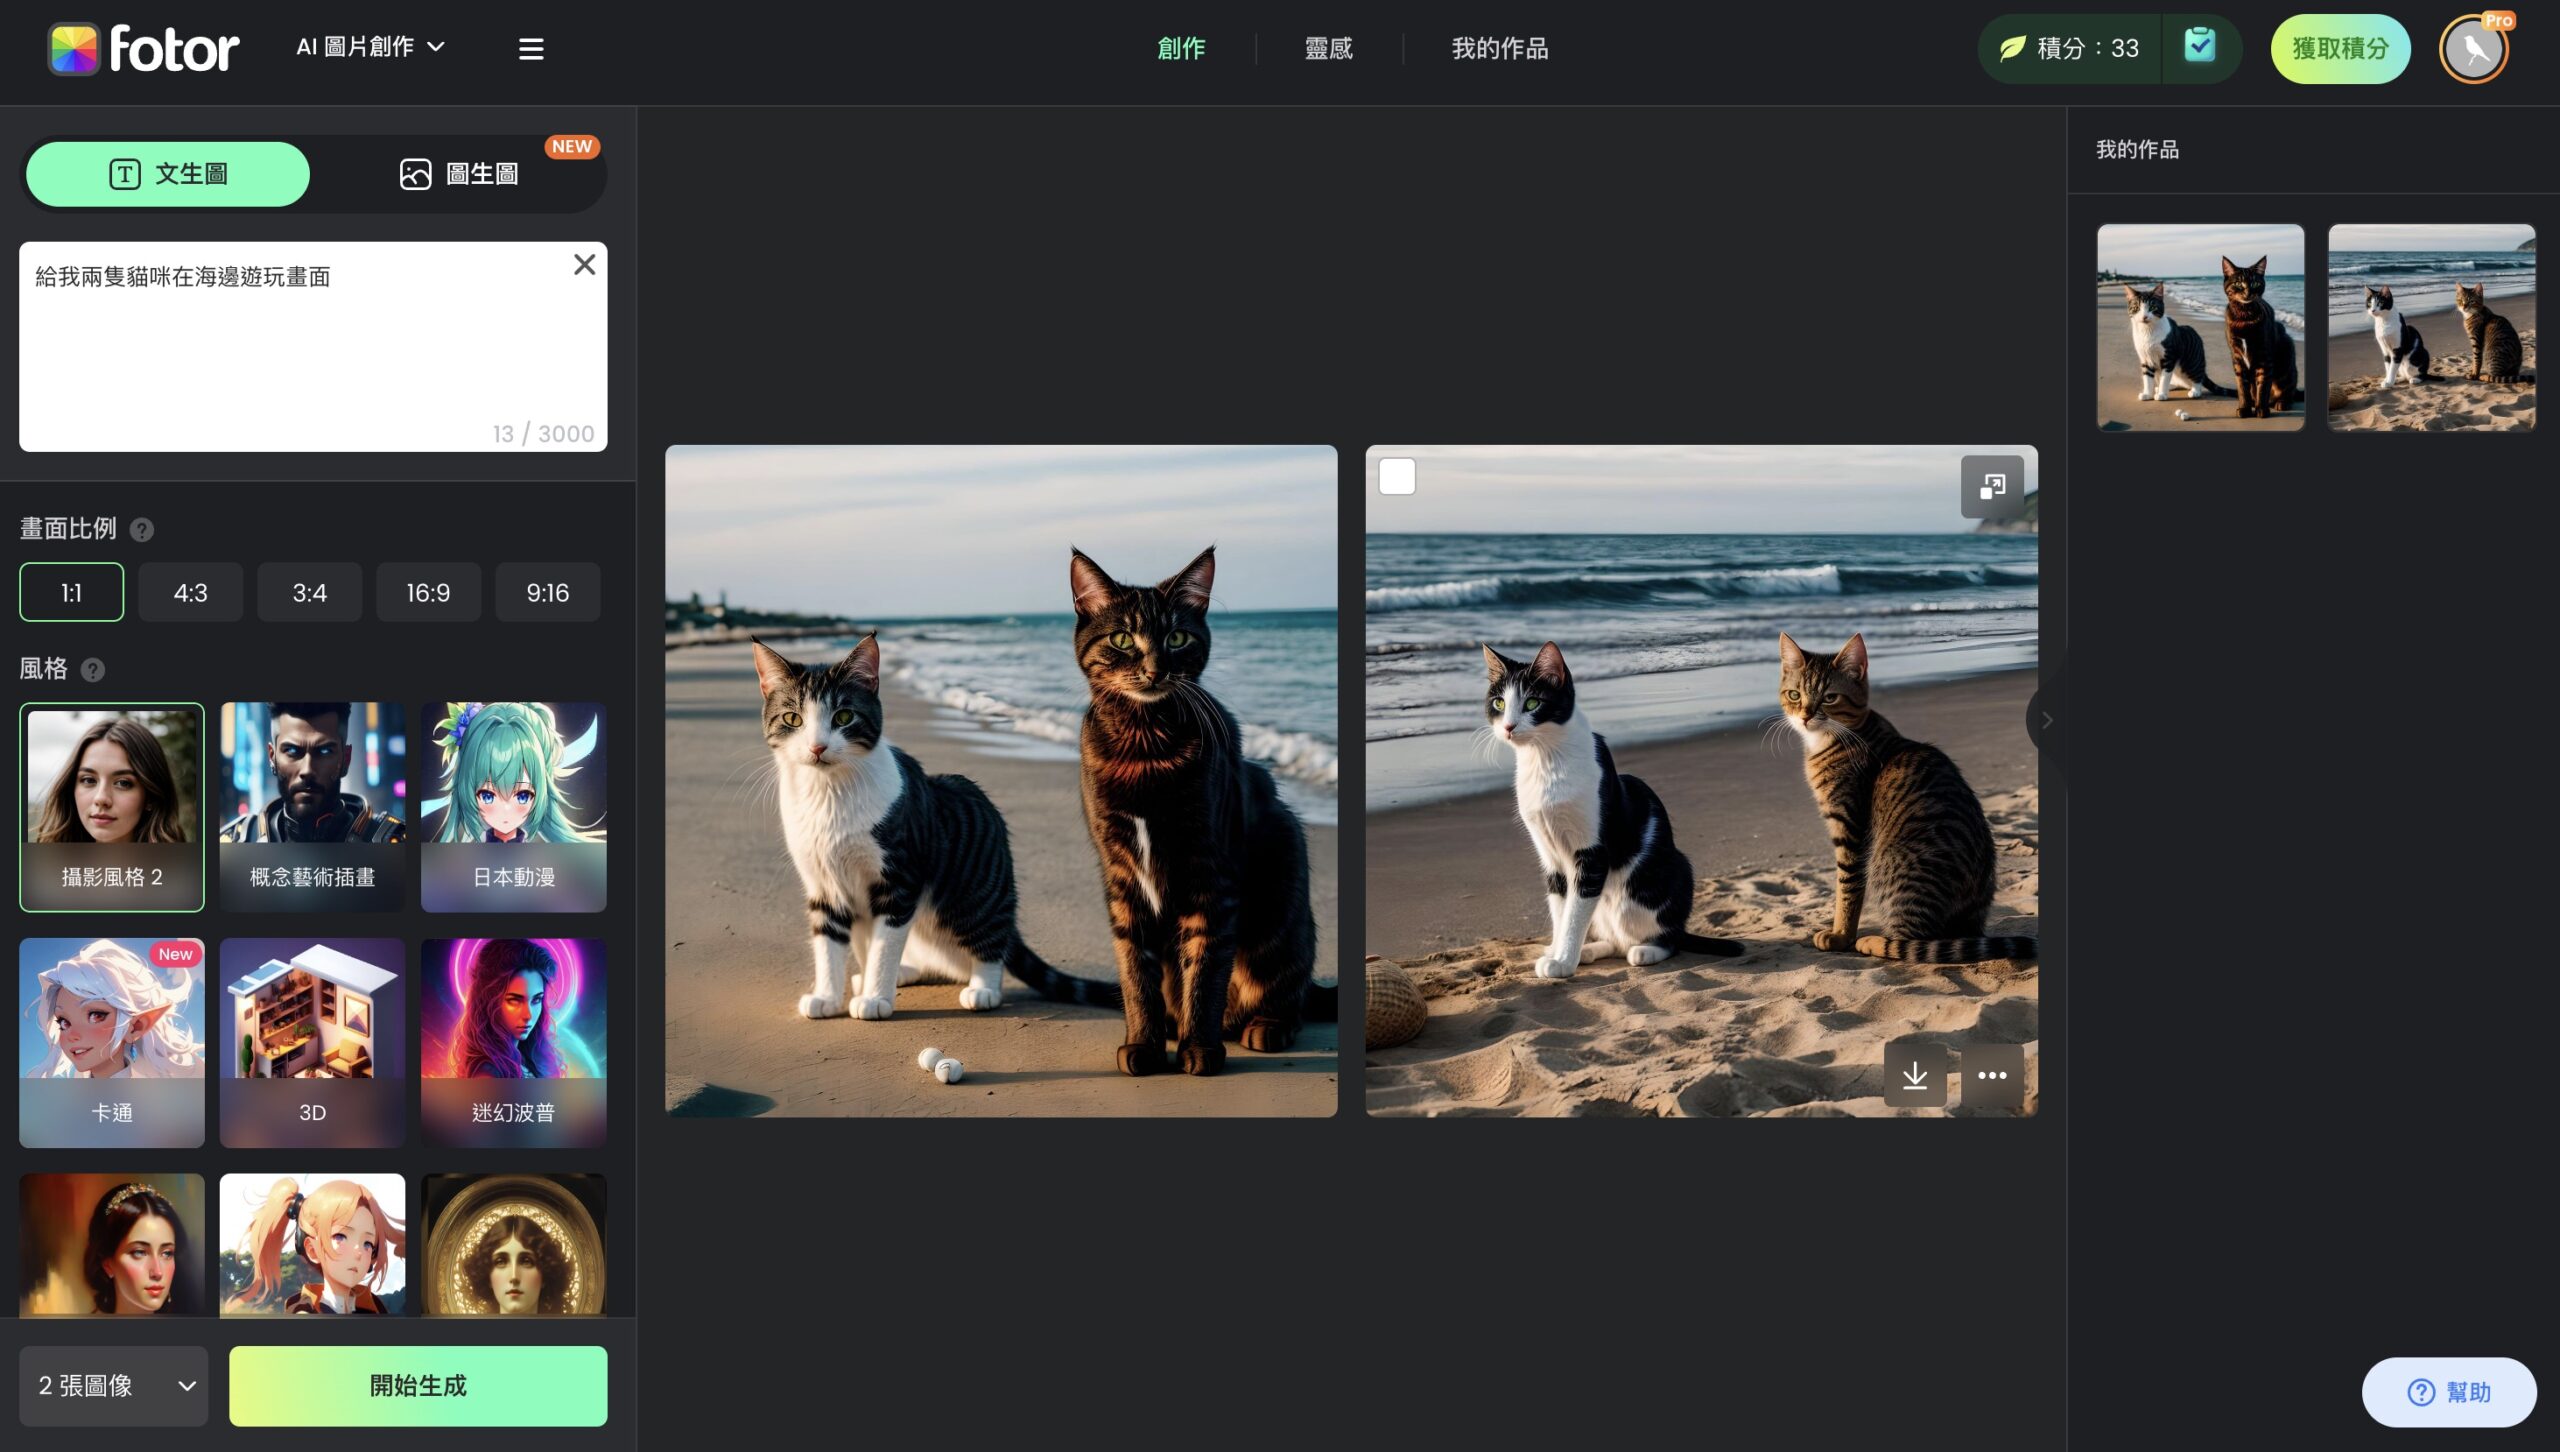The image size is (2560, 1452).
Task: Expand the AI 圖片創作 dropdown
Action: click(371, 47)
